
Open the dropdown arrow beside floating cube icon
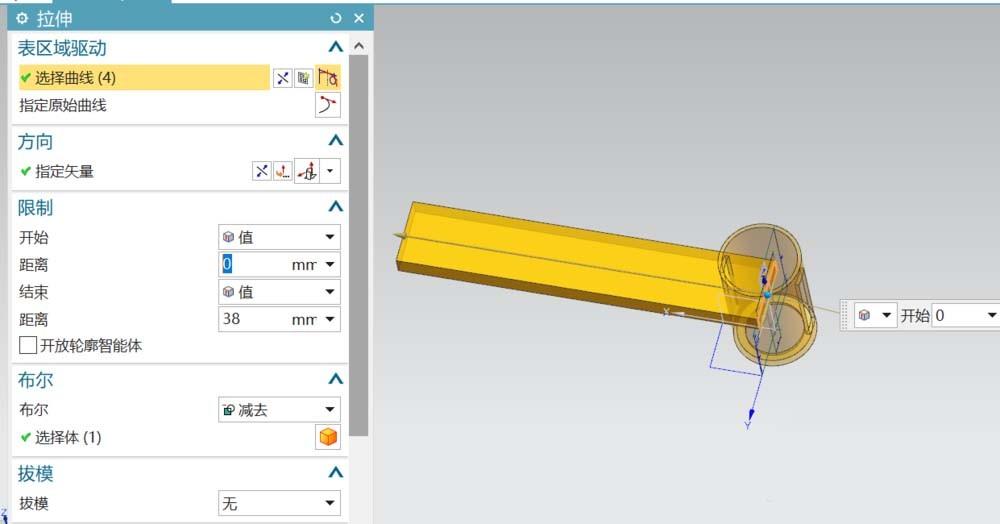(886, 315)
